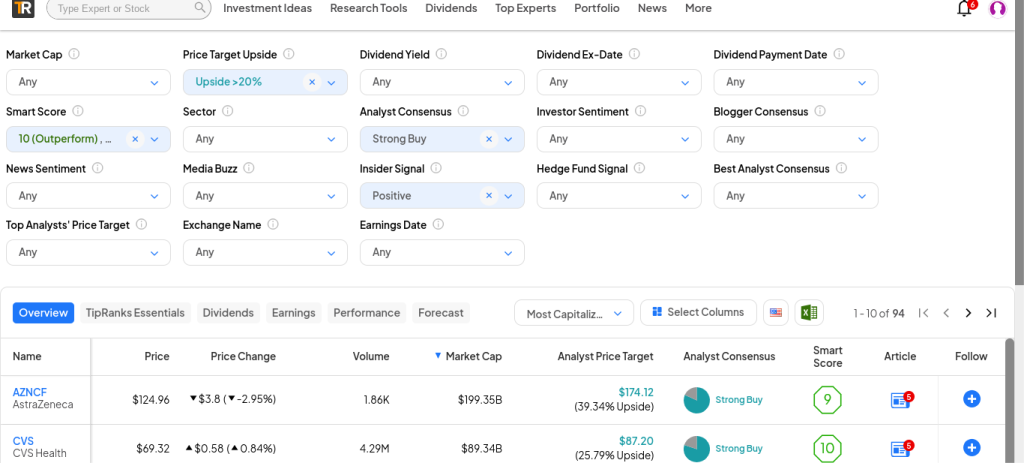
Task: Clear the Strong Buy consensus filter
Action: point(488,139)
